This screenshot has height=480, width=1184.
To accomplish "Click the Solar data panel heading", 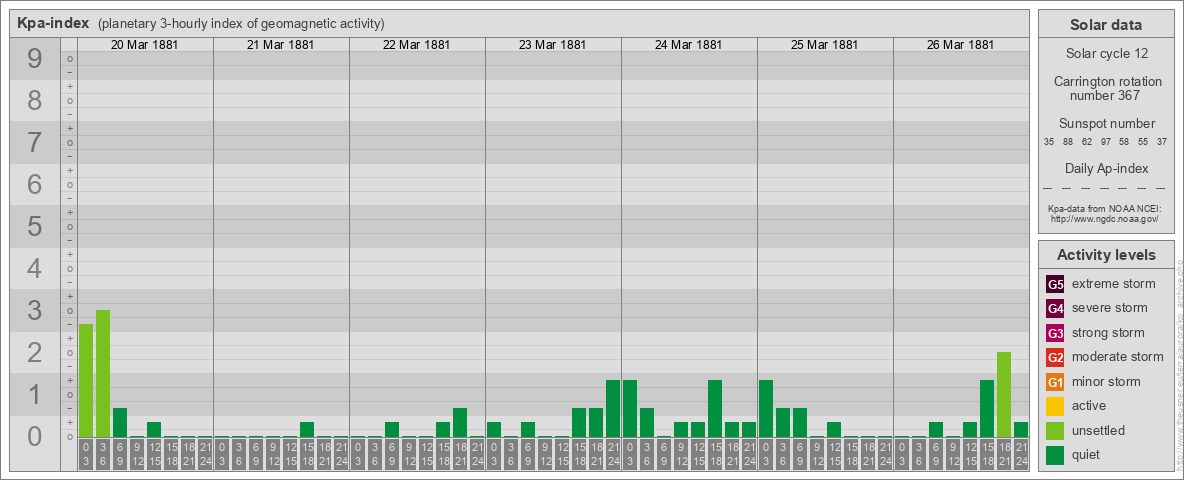I will [x=1105, y=25].
